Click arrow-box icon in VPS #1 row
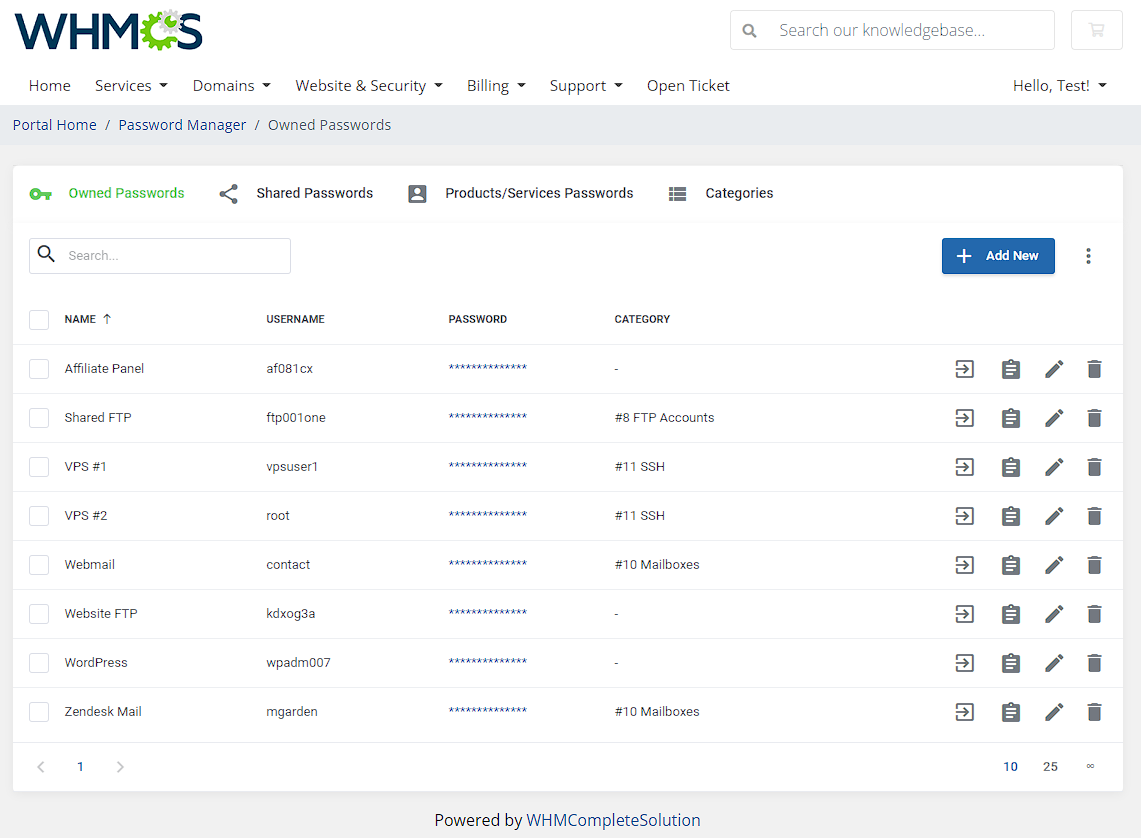 click(x=964, y=467)
